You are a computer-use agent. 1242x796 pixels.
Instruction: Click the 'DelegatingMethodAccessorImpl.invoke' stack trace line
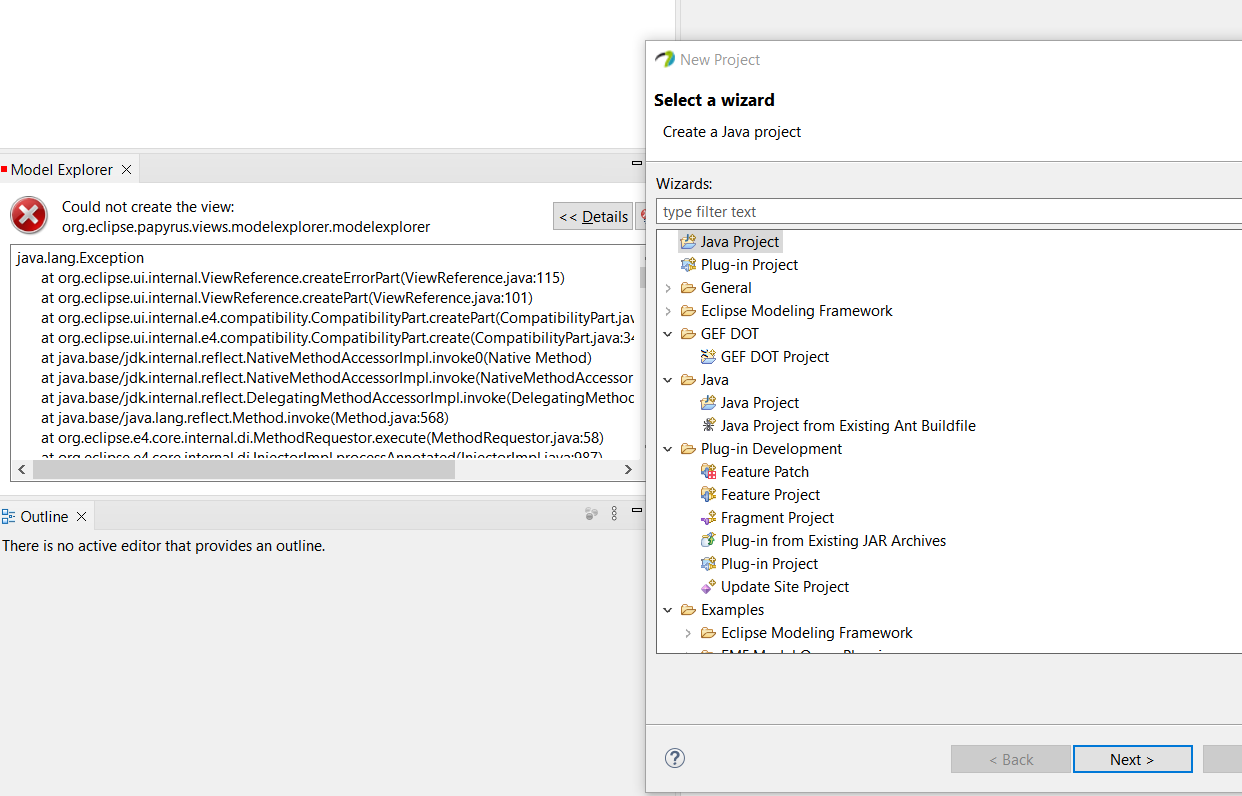pyautogui.click(x=338, y=398)
